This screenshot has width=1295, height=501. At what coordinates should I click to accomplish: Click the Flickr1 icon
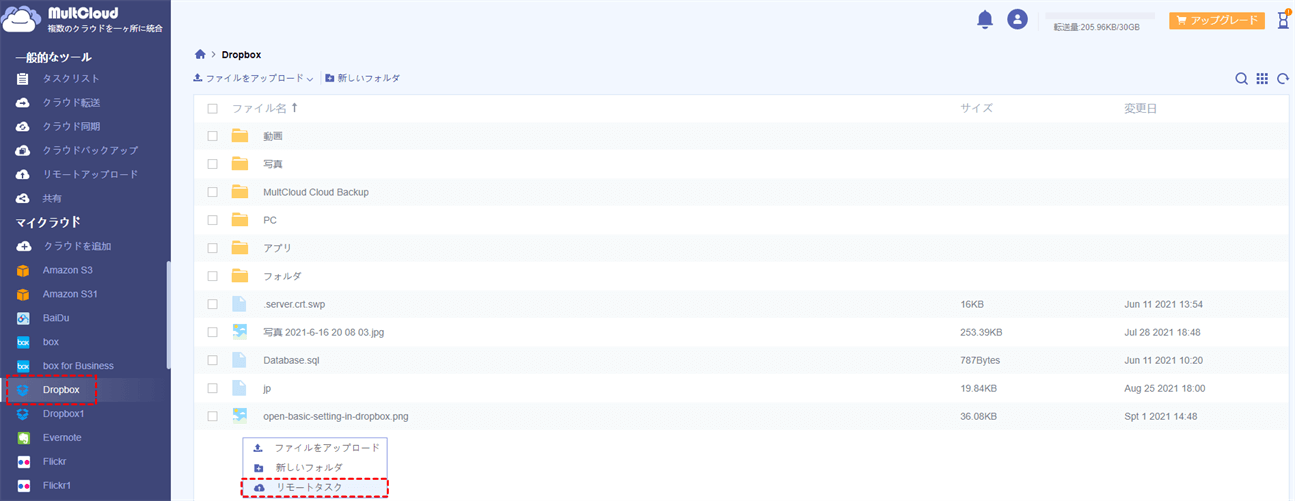[23, 485]
